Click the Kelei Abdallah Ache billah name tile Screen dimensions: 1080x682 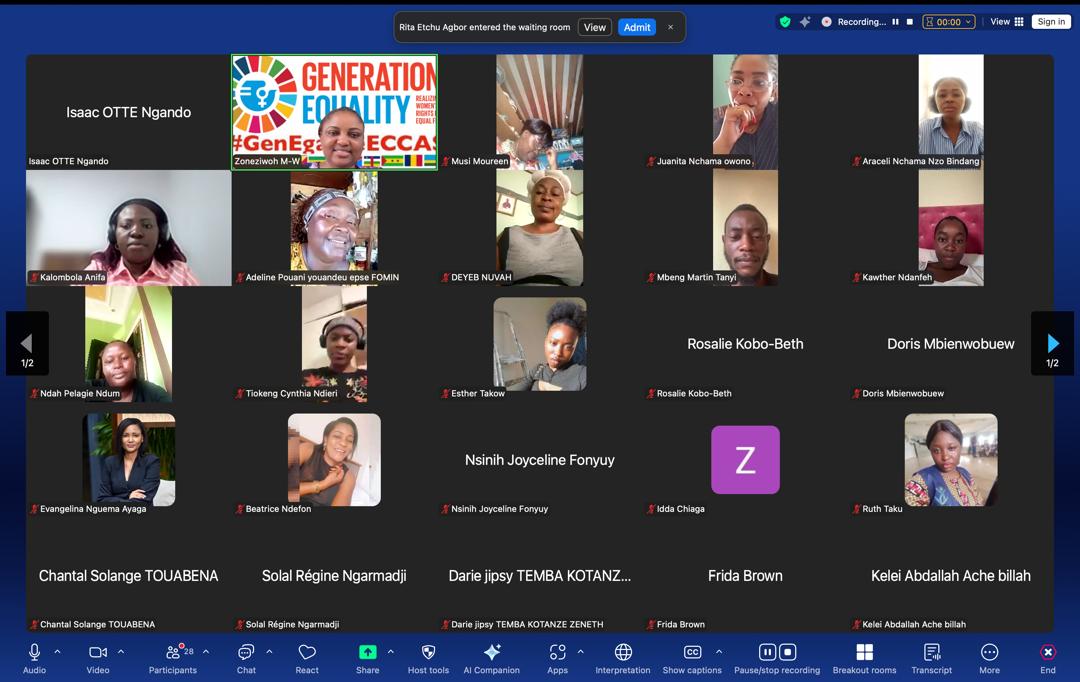coord(951,575)
